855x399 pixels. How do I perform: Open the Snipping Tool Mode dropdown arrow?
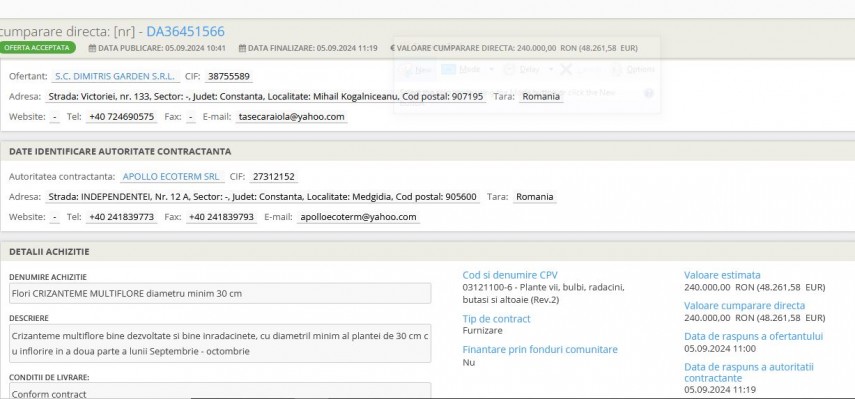[491, 69]
